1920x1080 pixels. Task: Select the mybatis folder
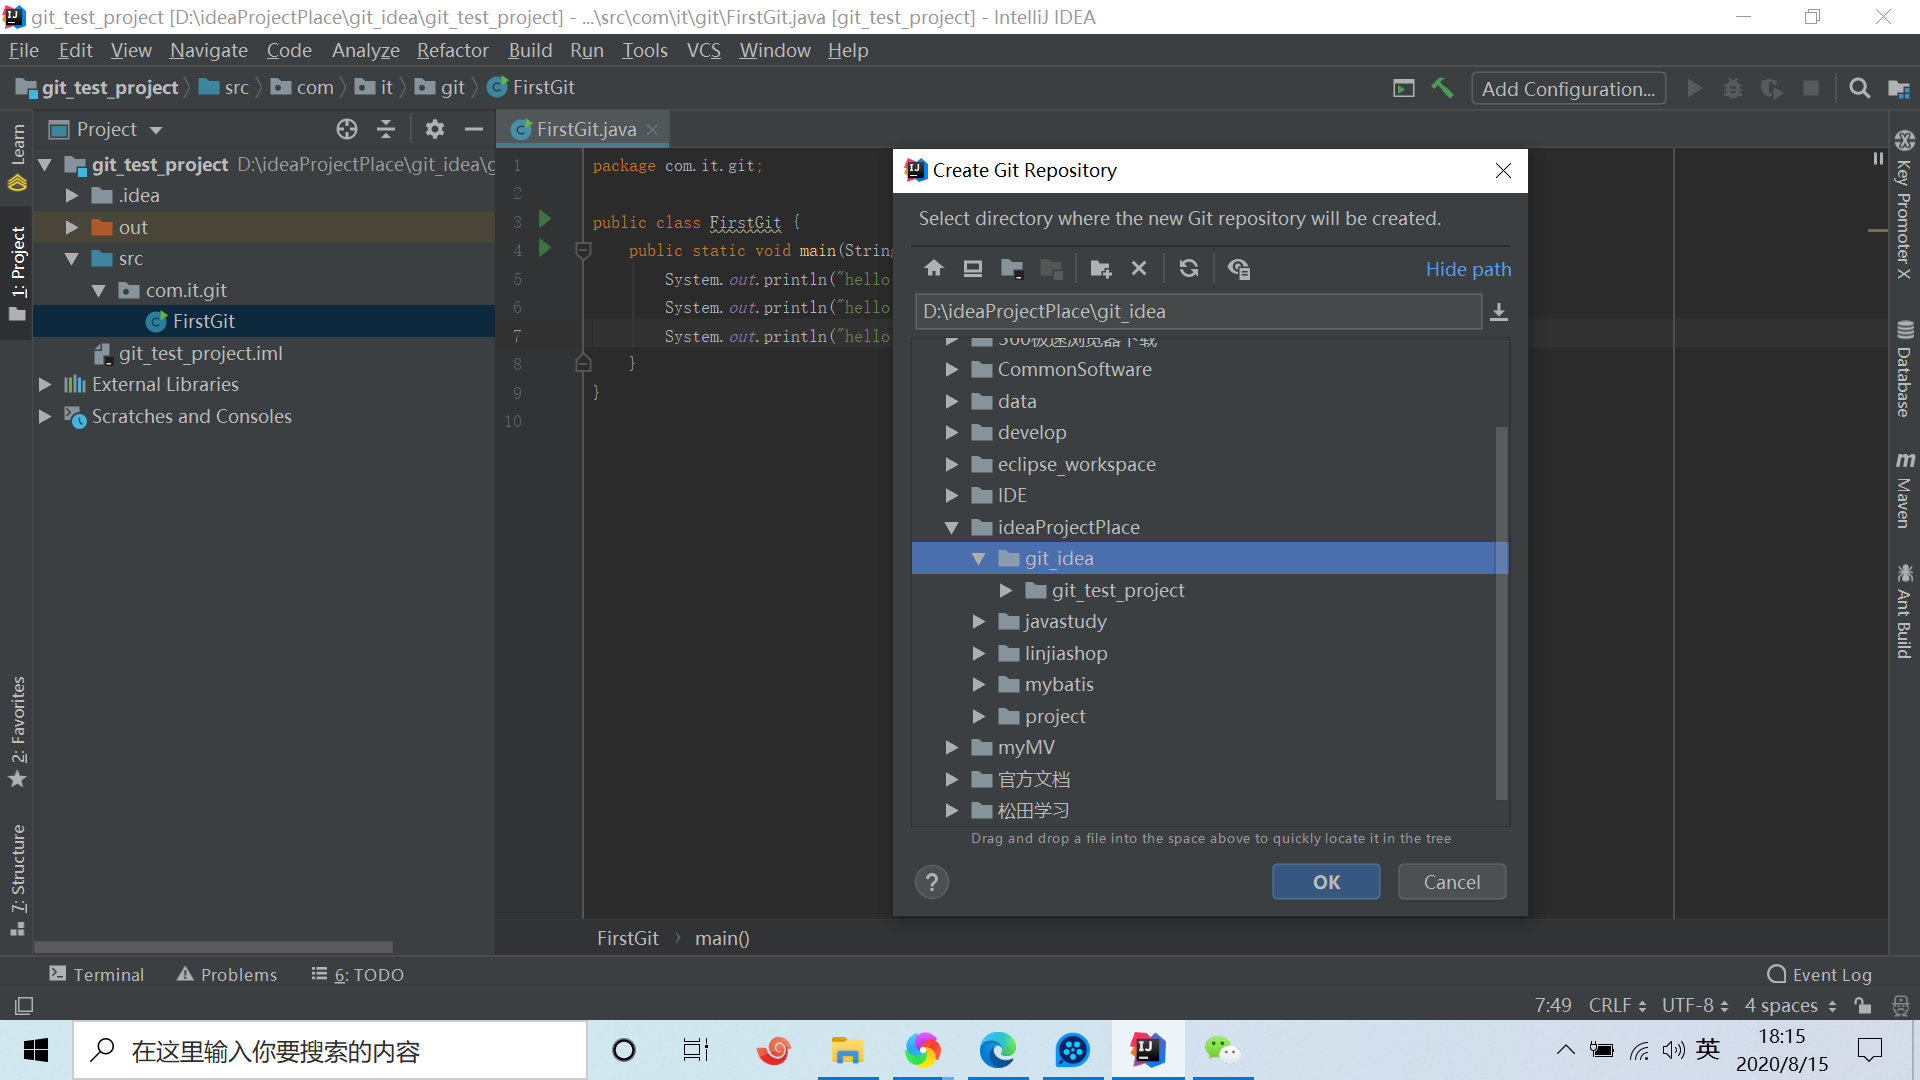click(1058, 685)
